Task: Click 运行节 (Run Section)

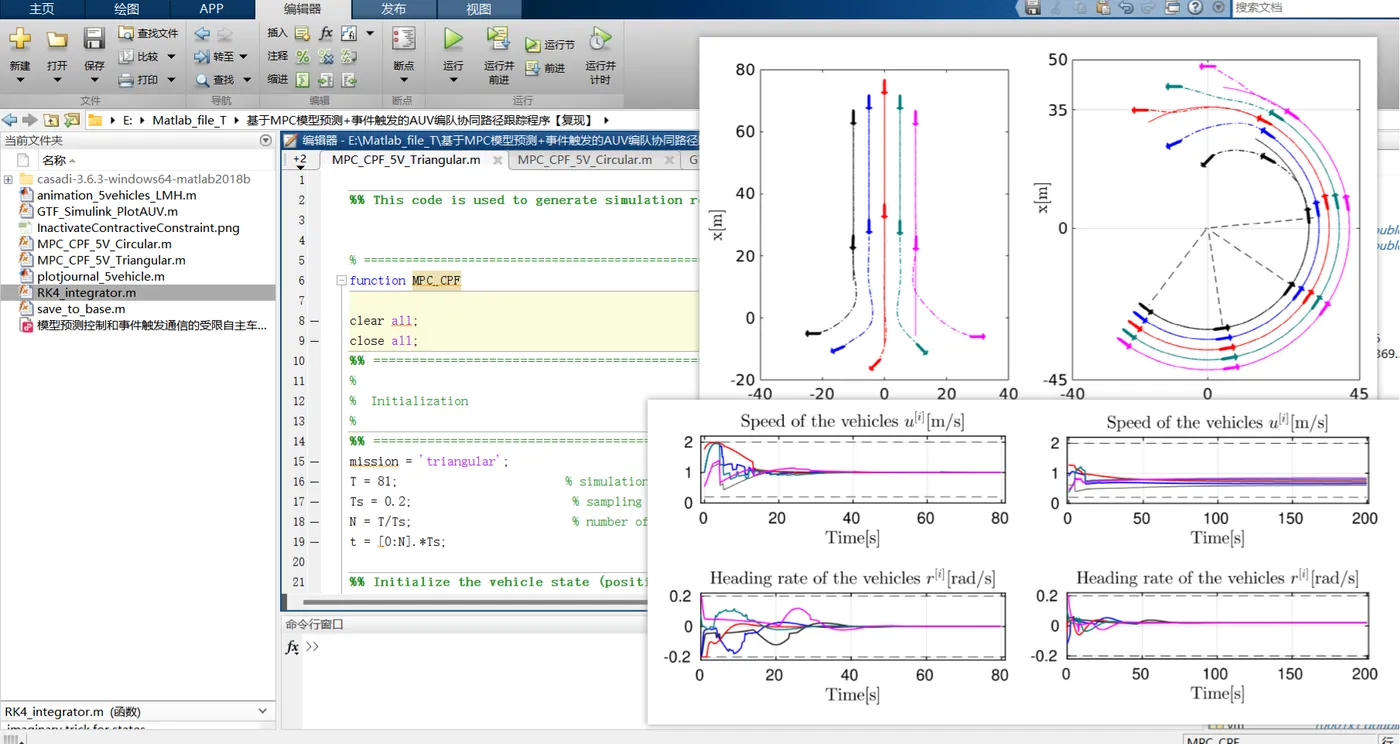Action: [550, 45]
